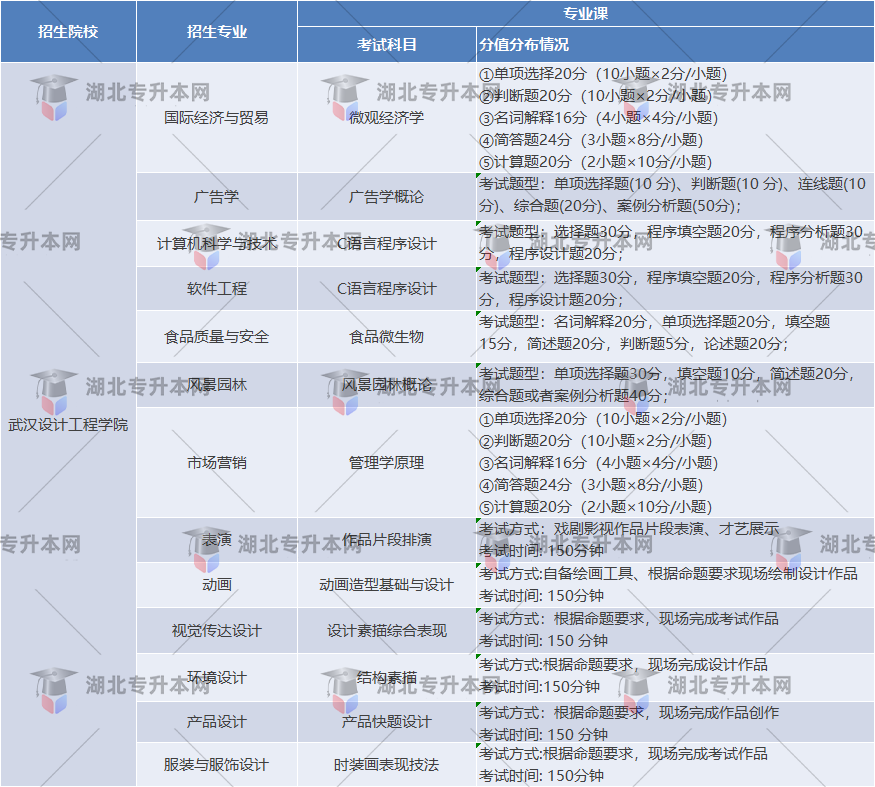The image size is (875, 787).
Task: Click the 专业课 header cell
Action: 585,13
